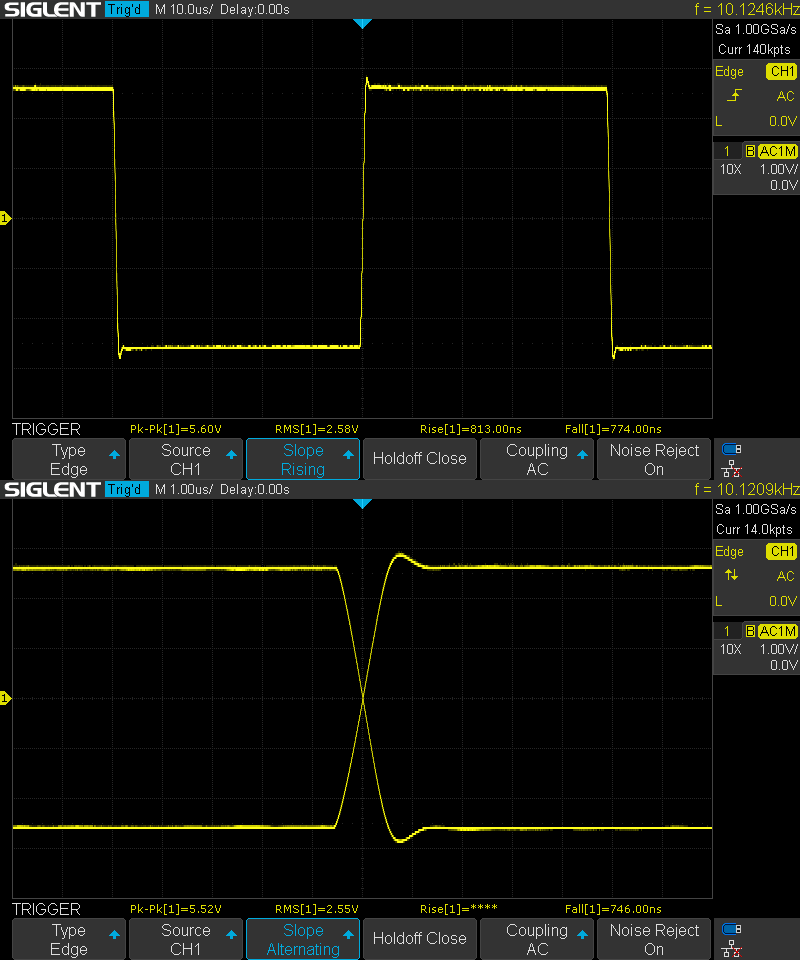Click 1.00V/ scale in 1.00us/ screen

779,649
